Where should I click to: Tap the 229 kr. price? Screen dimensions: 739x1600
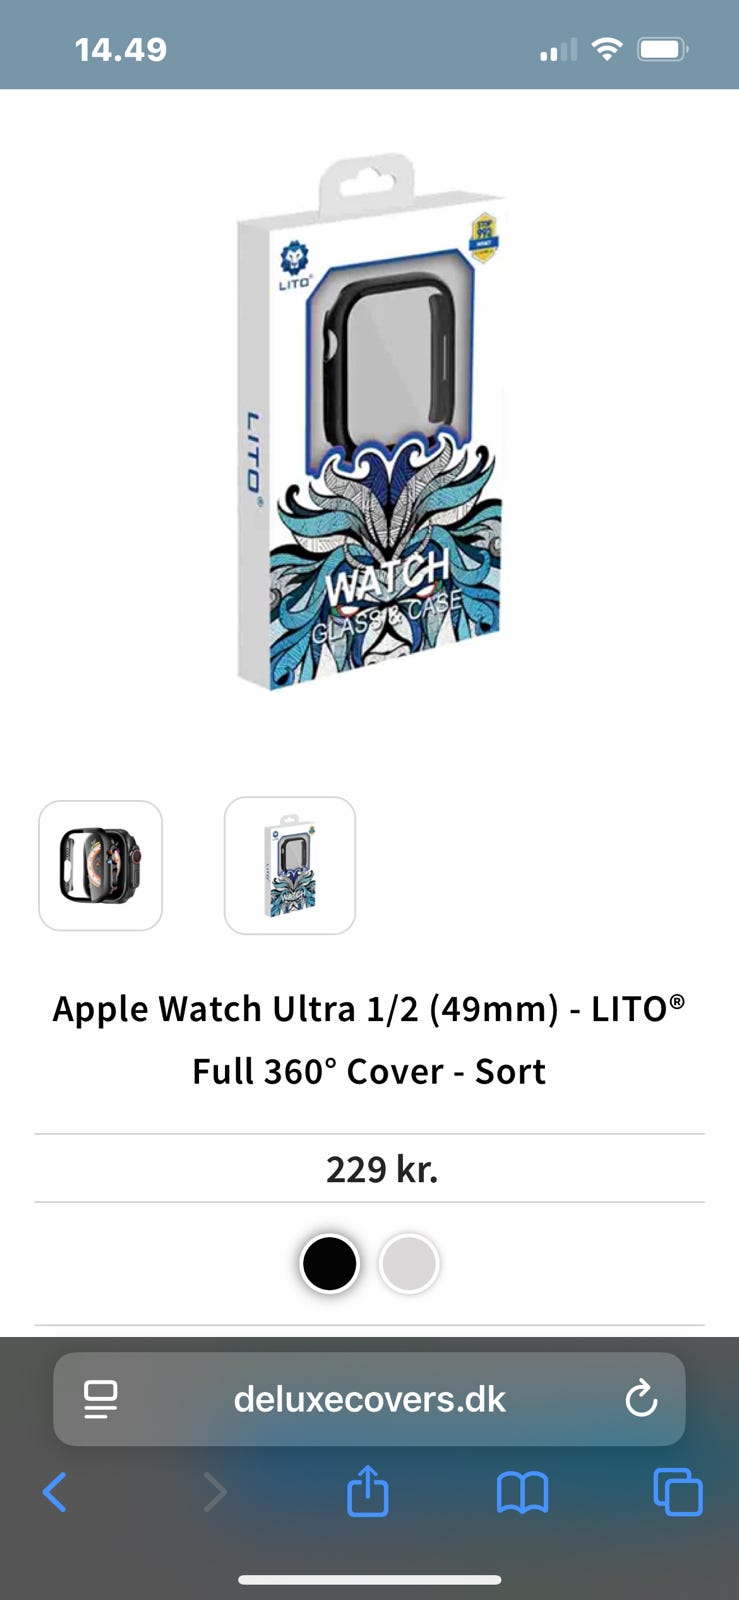pos(382,1169)
